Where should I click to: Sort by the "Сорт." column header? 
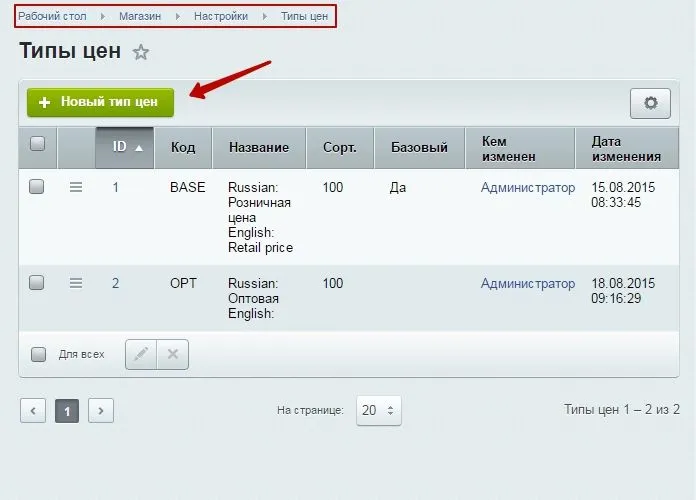(340, 147)
